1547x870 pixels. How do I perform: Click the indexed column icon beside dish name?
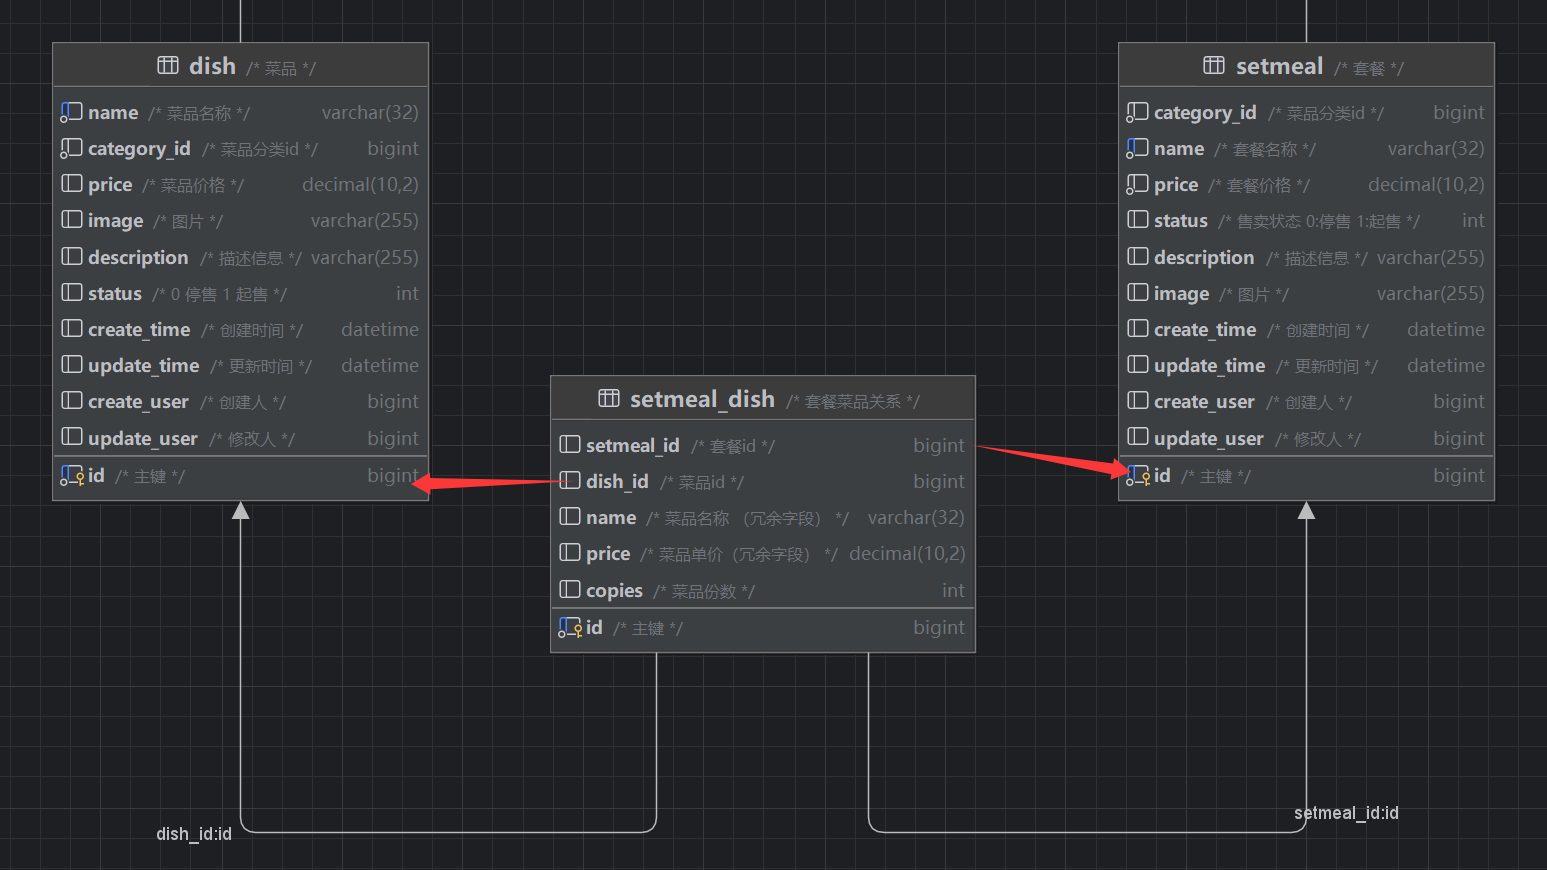coord(71,112)
